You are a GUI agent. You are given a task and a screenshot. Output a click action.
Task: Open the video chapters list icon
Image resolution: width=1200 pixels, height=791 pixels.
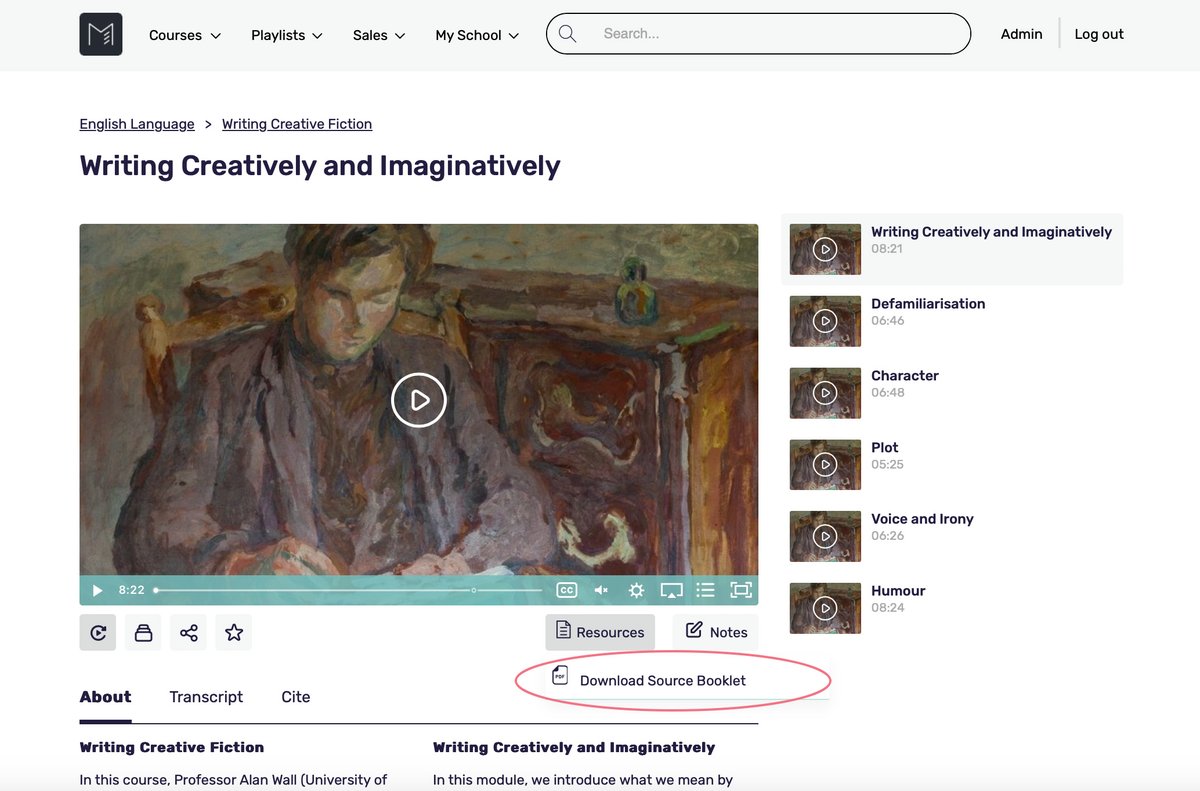[x=705, y=590]
